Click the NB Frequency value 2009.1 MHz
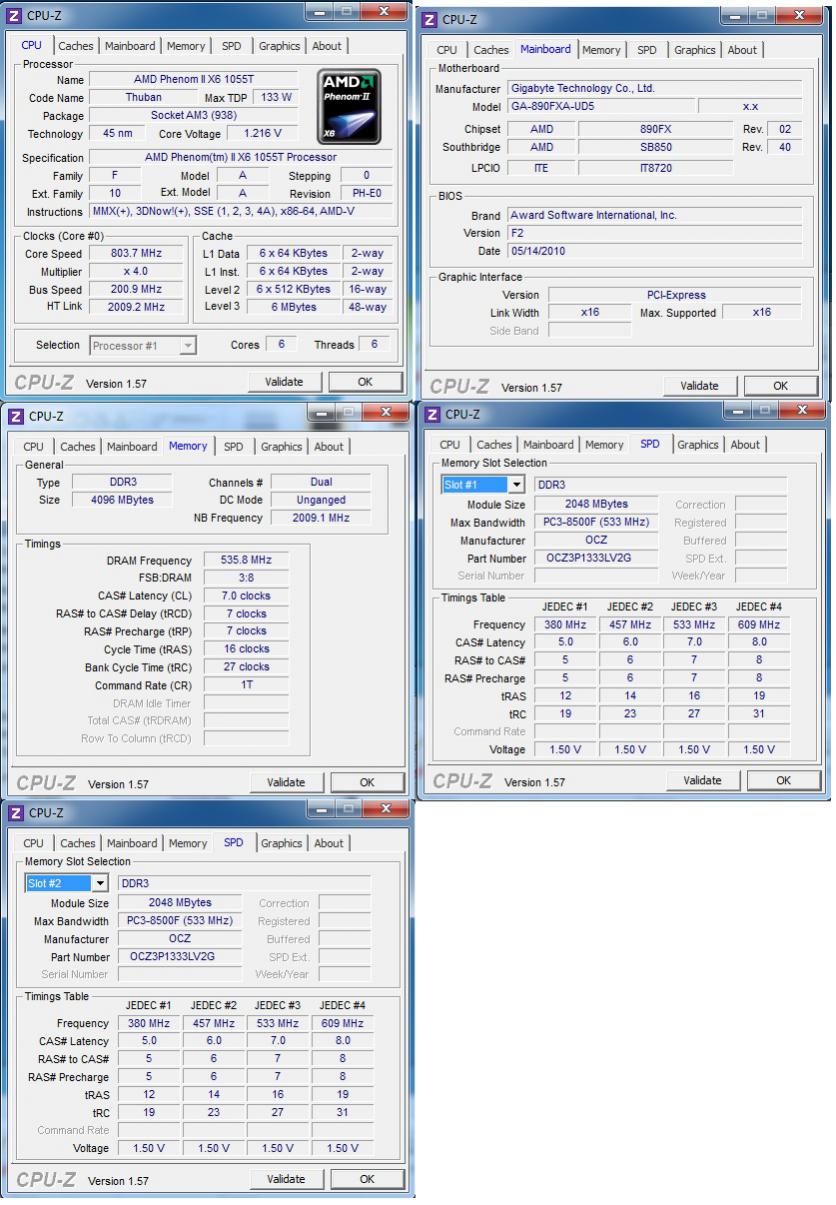Screen dimensions: 836x1205 coord(321,518)
